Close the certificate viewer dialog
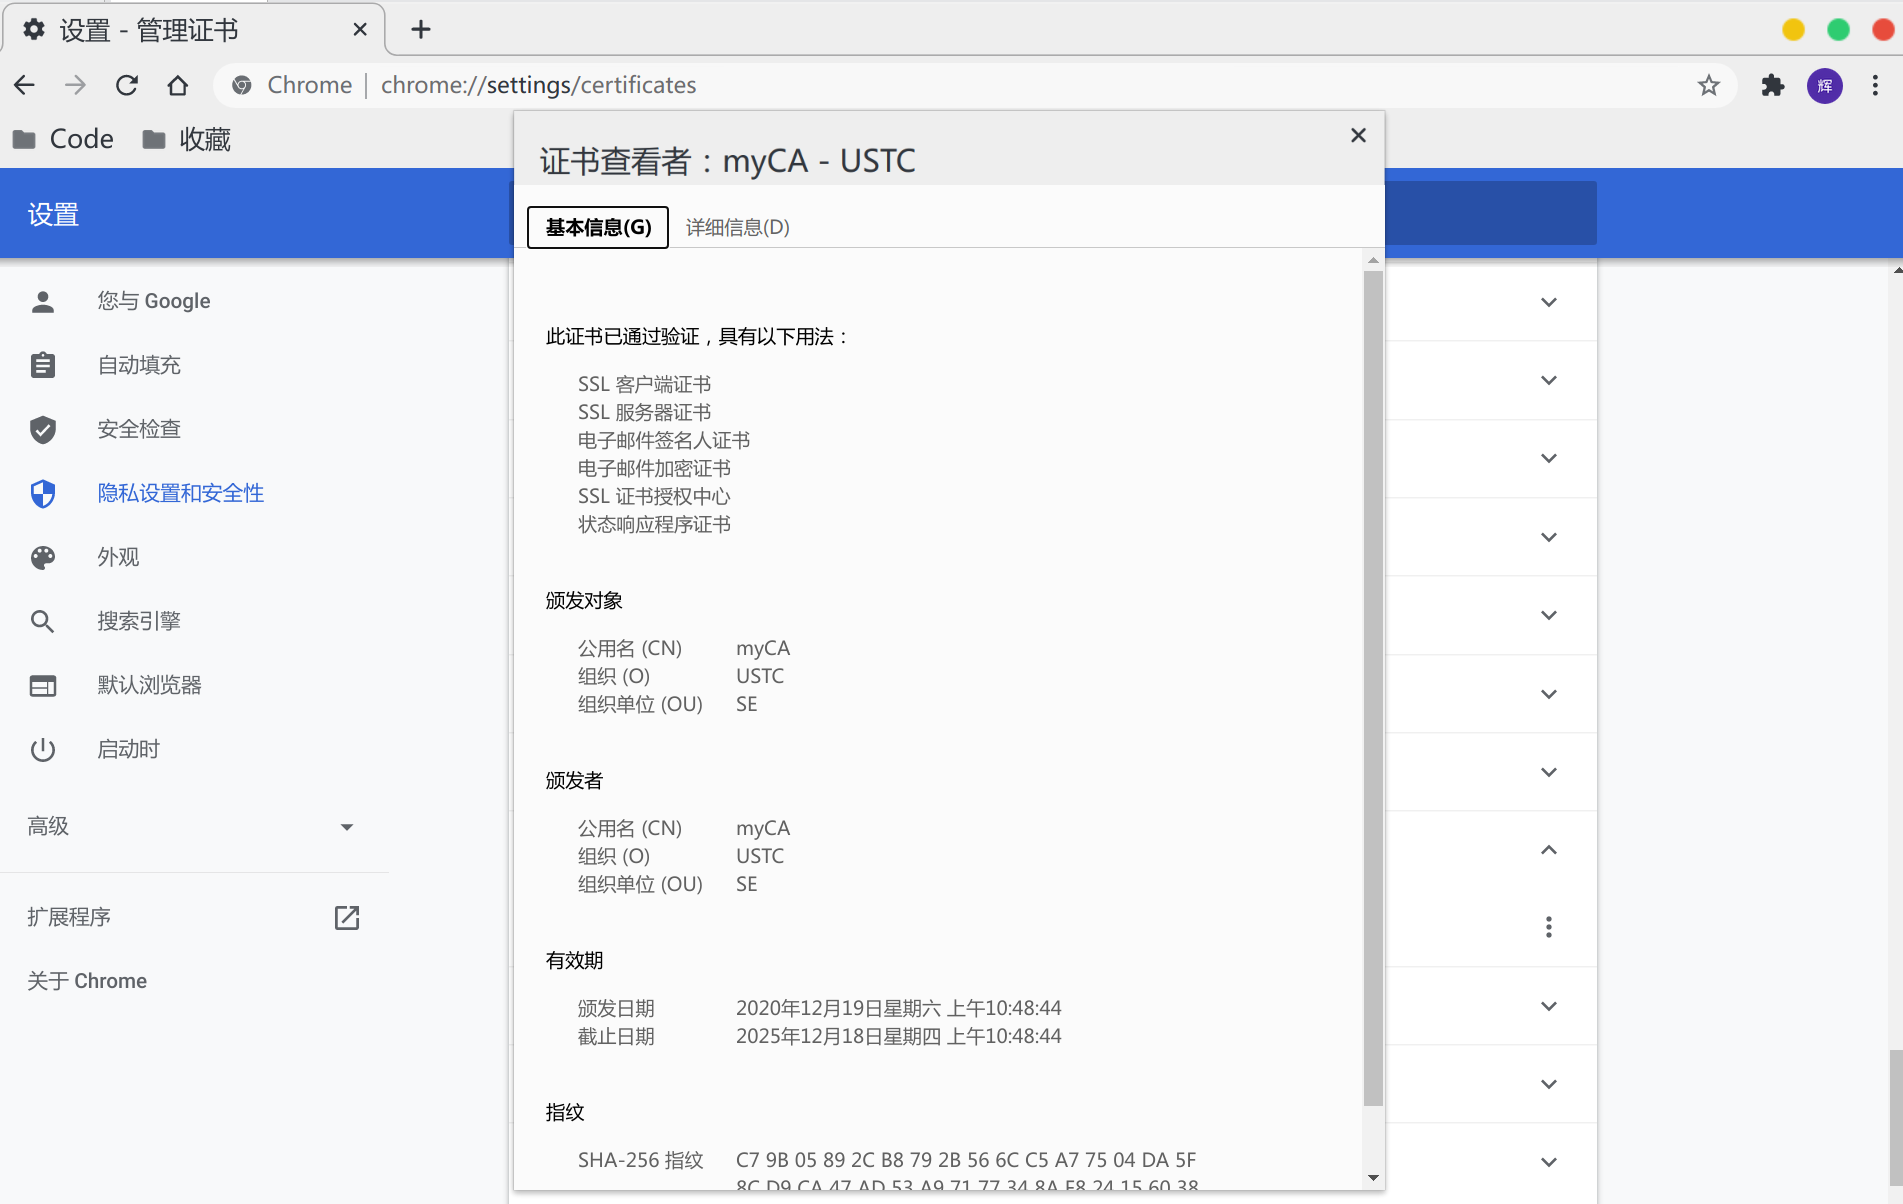The height and width of the screenshot is (1204, 1903). click(x=1358, y=135)
